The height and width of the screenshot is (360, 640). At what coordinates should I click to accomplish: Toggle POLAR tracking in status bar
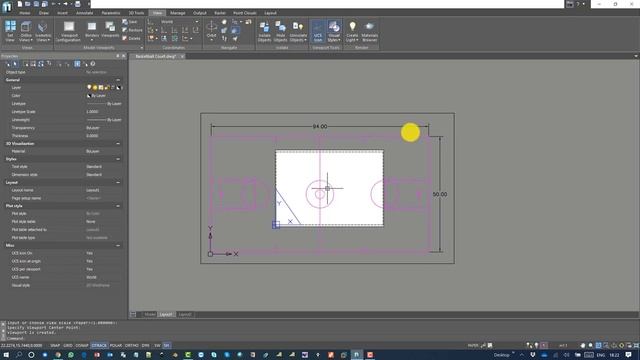click(116, 346)
